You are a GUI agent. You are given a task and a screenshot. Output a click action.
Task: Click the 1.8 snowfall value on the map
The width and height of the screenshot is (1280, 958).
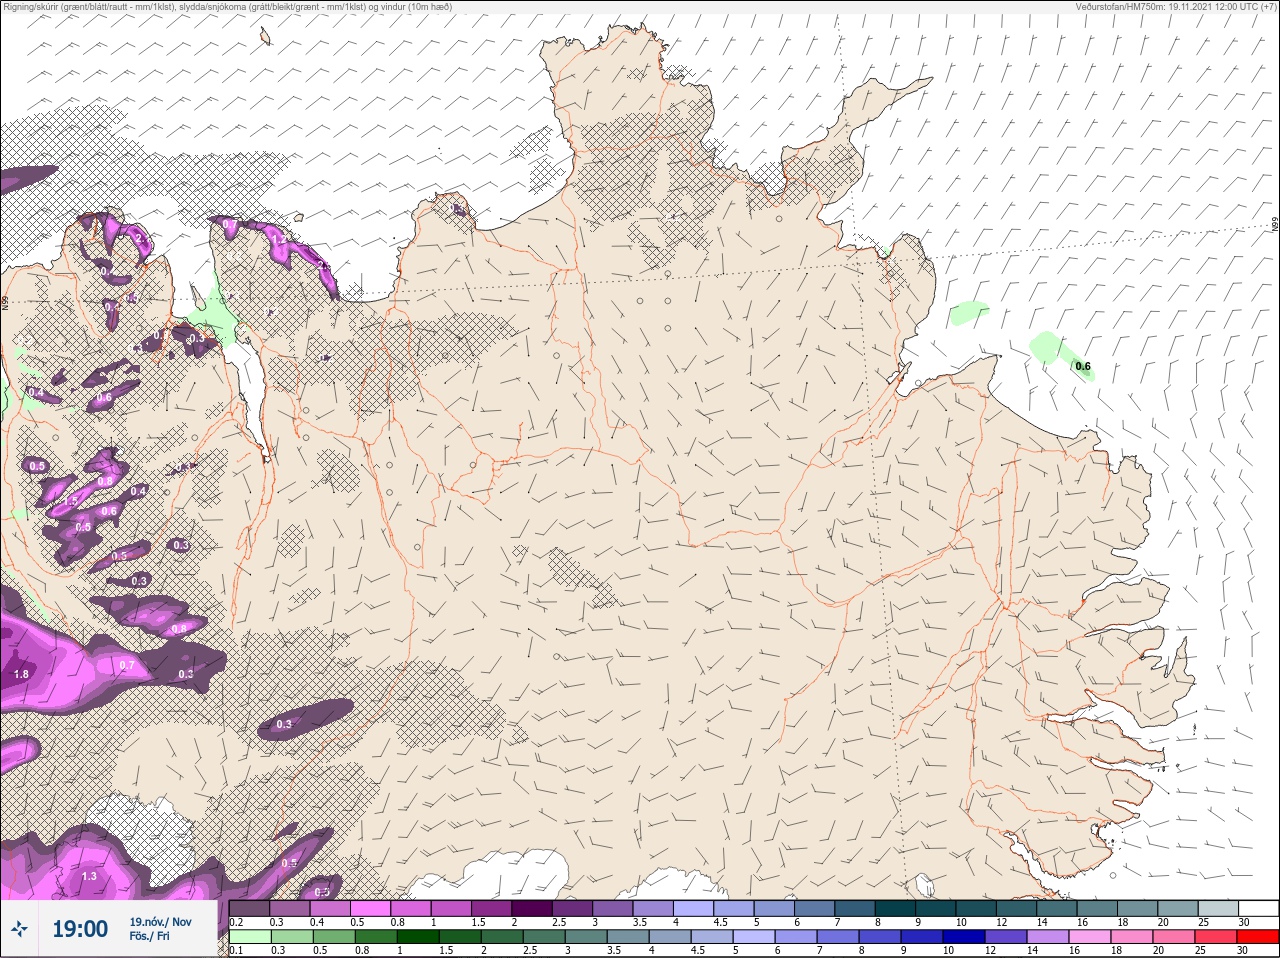(x=21, y=675)
